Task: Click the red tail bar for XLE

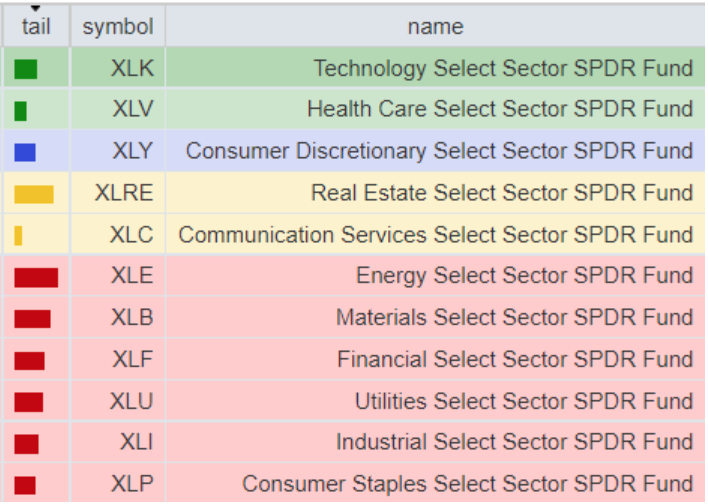Action: tap(36, 277)
